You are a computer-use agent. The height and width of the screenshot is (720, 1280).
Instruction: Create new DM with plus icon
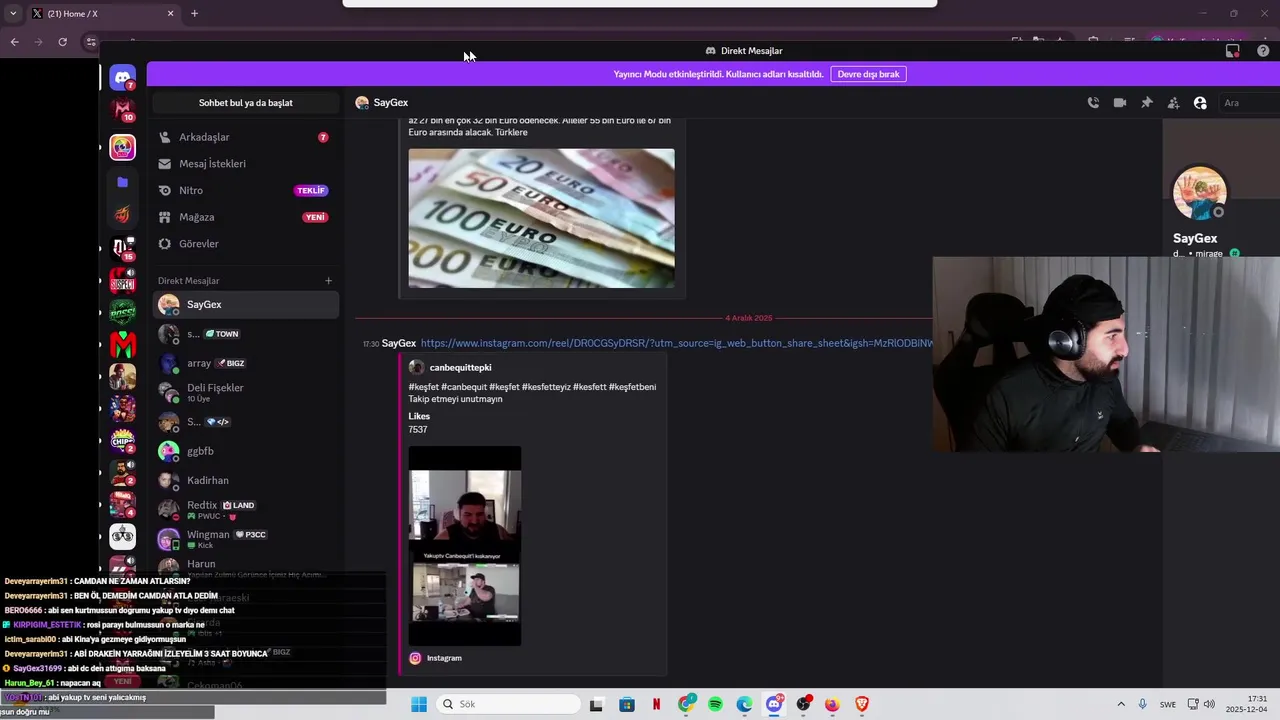pyautogui.click(x=328, y=281)
